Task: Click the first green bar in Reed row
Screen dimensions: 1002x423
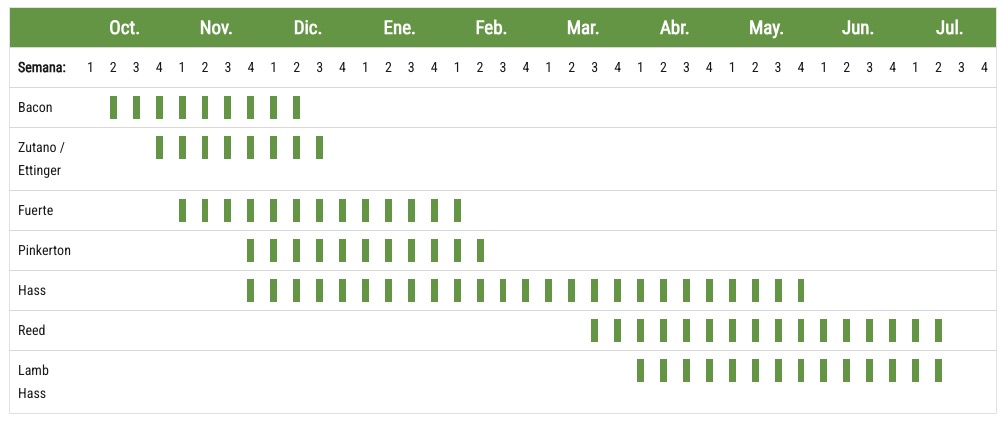Action: point(595,330)
